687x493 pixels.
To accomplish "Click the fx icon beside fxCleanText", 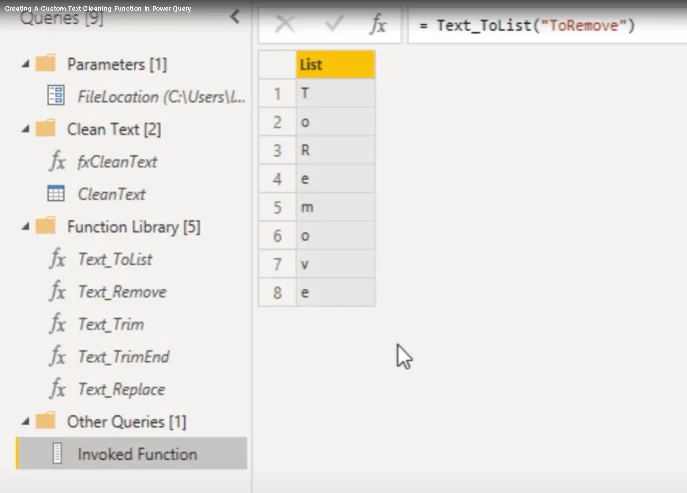I will coord(57,161).
